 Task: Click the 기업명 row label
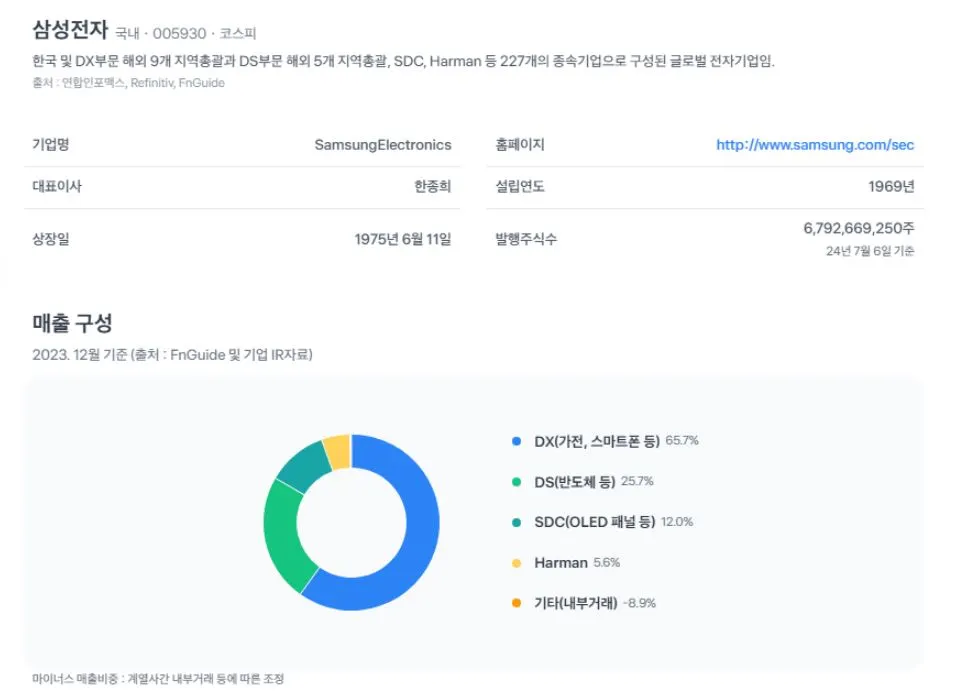51,145
